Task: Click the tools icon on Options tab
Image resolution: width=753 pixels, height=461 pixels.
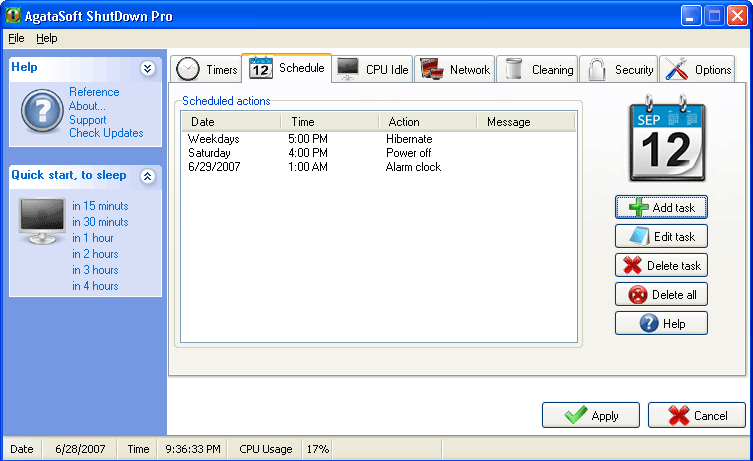Action: [x=677, y=69]
